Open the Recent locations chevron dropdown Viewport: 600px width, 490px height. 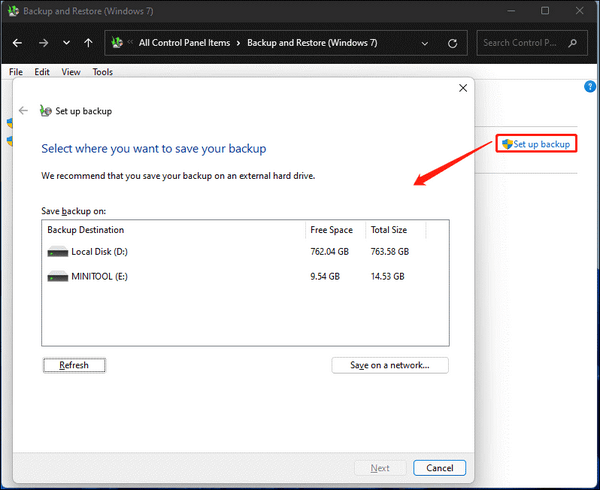pyautogui.click(x=66, y=43)
